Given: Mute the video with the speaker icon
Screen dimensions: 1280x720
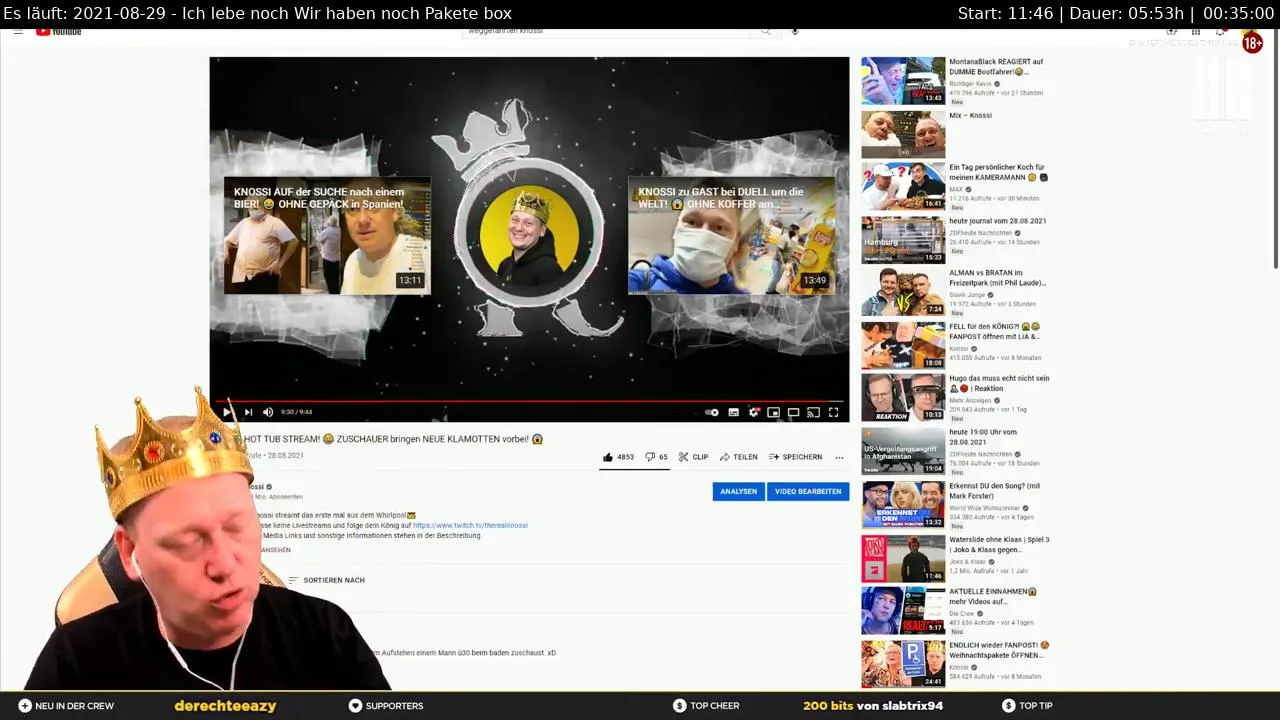Looking at the screenshot, I should [268, 412].
